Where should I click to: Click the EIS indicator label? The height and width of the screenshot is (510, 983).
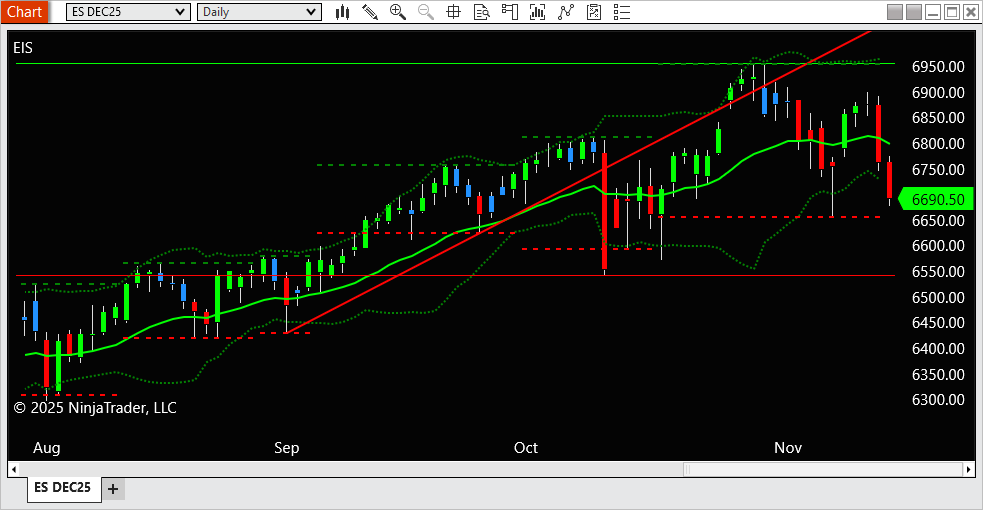point(23,48)
